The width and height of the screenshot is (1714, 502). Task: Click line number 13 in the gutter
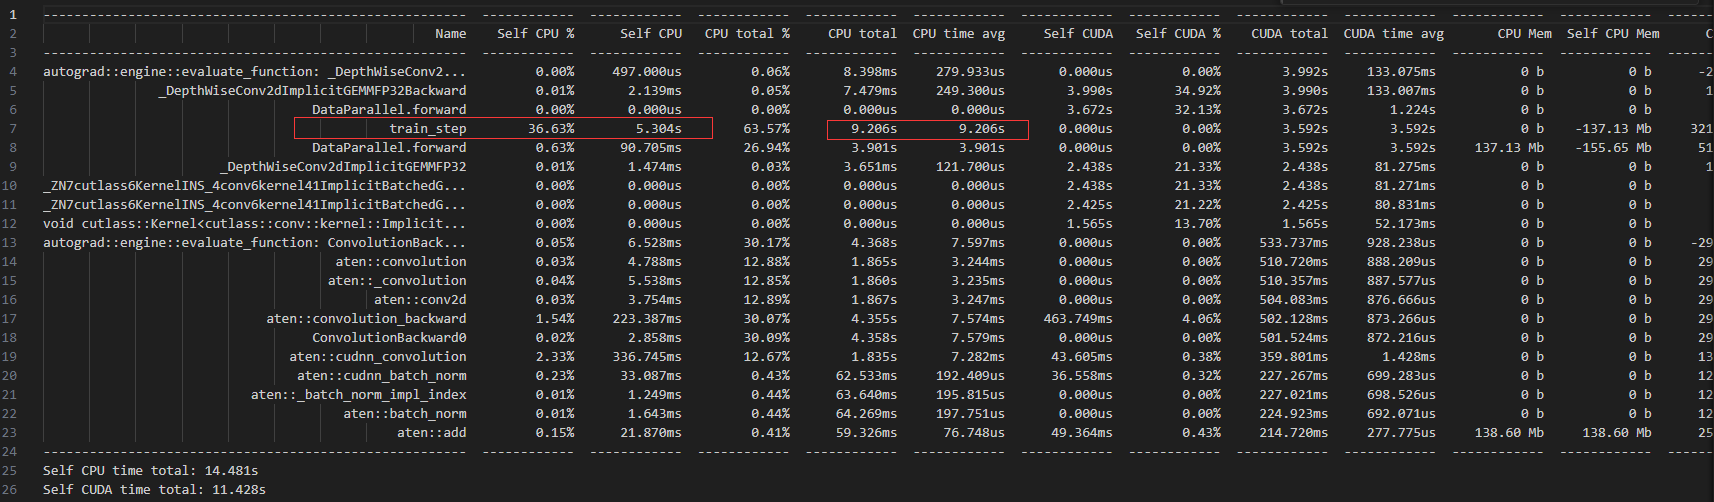(10, 242)
